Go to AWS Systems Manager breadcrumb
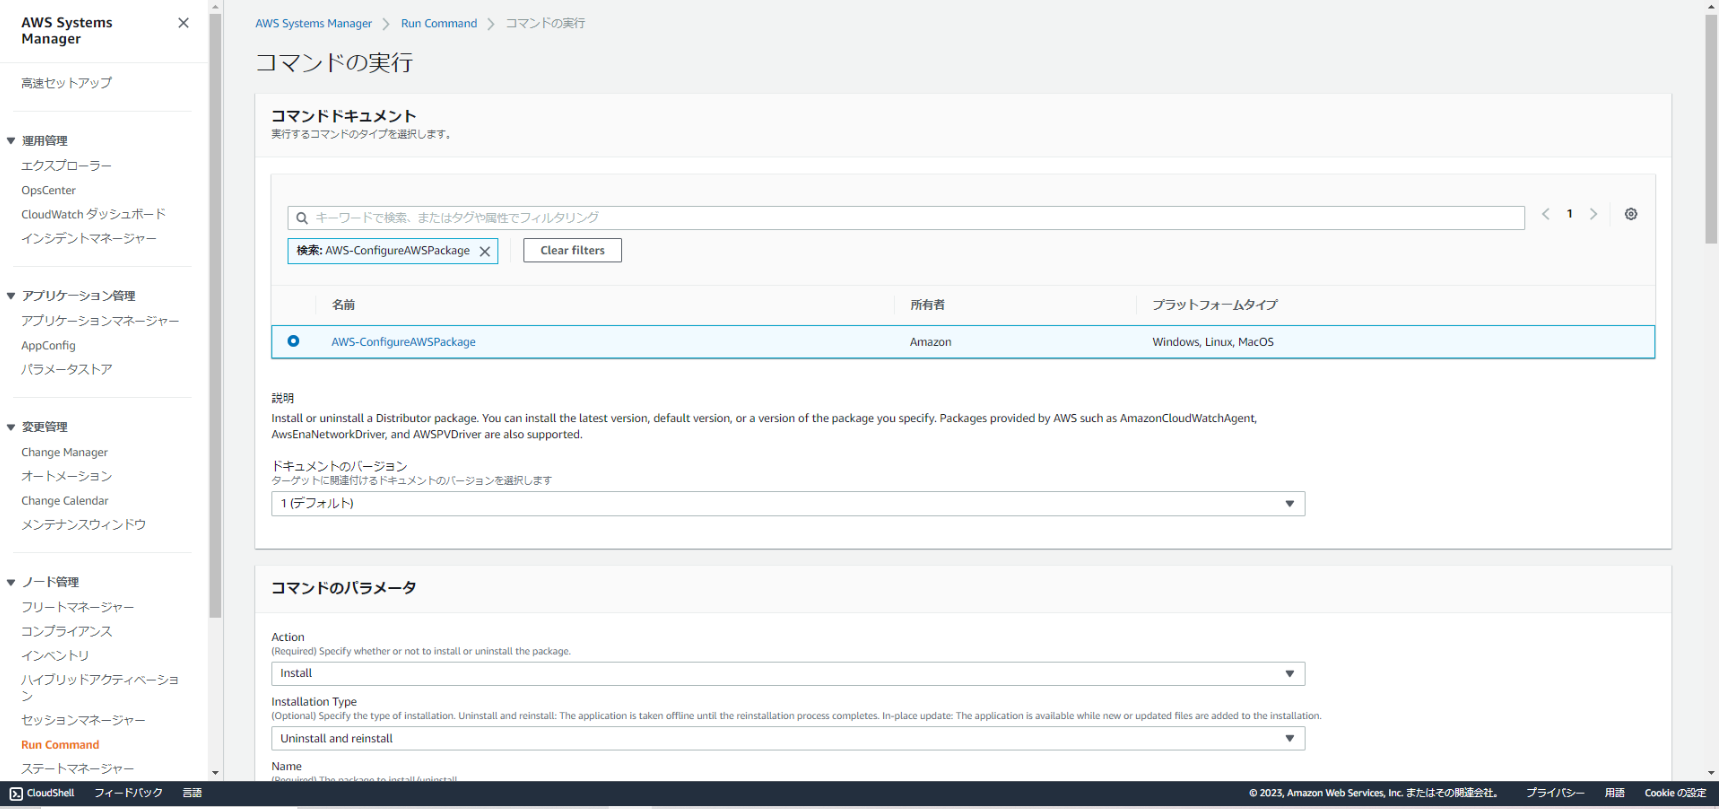Screen dimensions: 1719x809 pyautogui.click(x=313, y=24)
